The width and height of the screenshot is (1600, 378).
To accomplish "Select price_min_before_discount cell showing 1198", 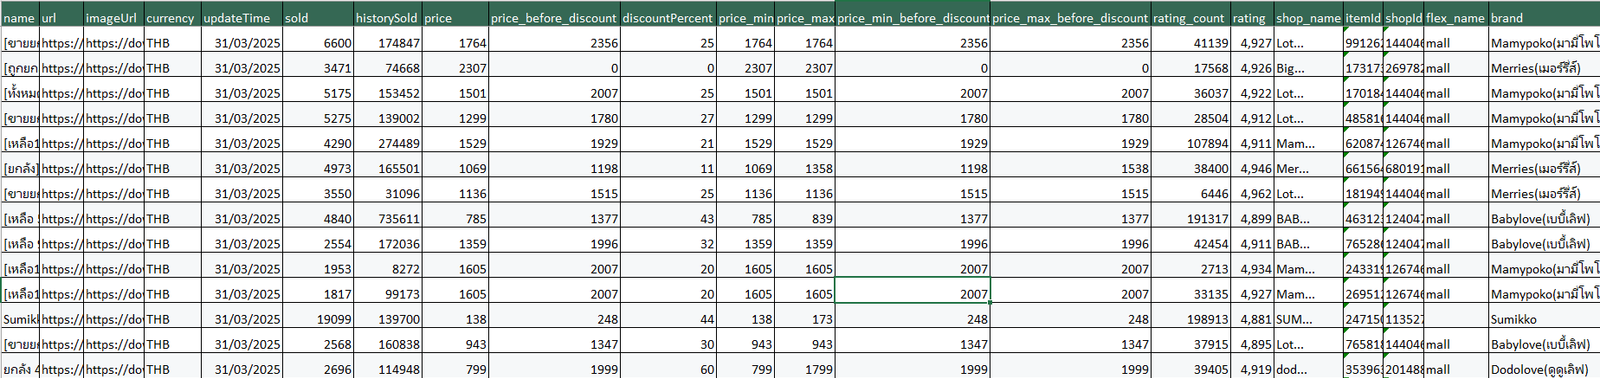I will (913, 169).
